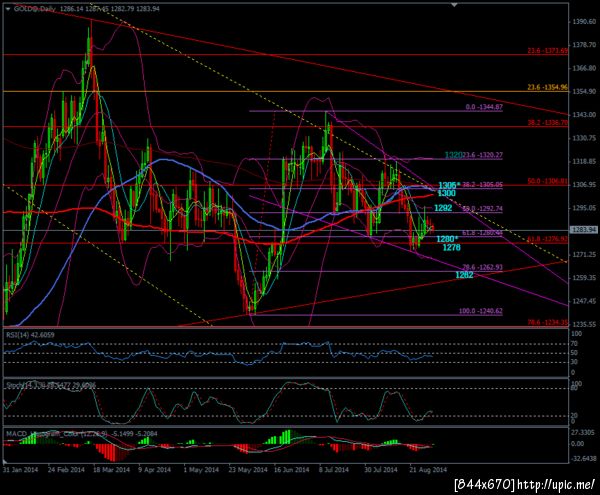Click the 1 May 2014 date label
The image size is (600, 495).
tap(201, 470)
